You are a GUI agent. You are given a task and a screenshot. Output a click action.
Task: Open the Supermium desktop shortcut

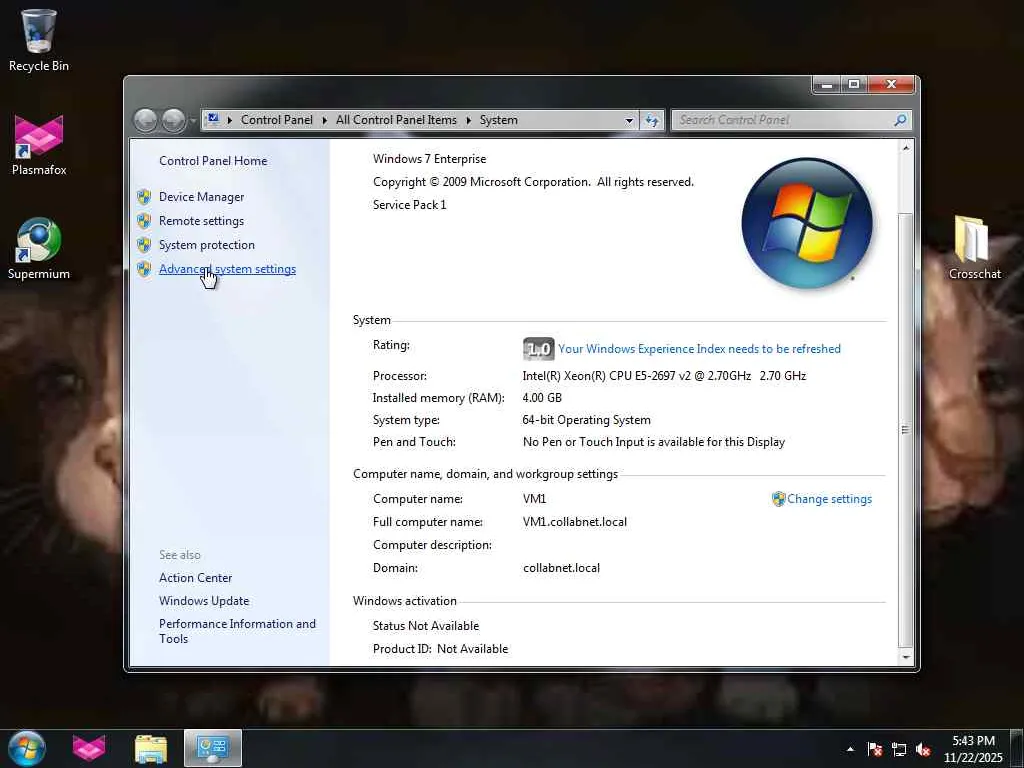[39, 249]
